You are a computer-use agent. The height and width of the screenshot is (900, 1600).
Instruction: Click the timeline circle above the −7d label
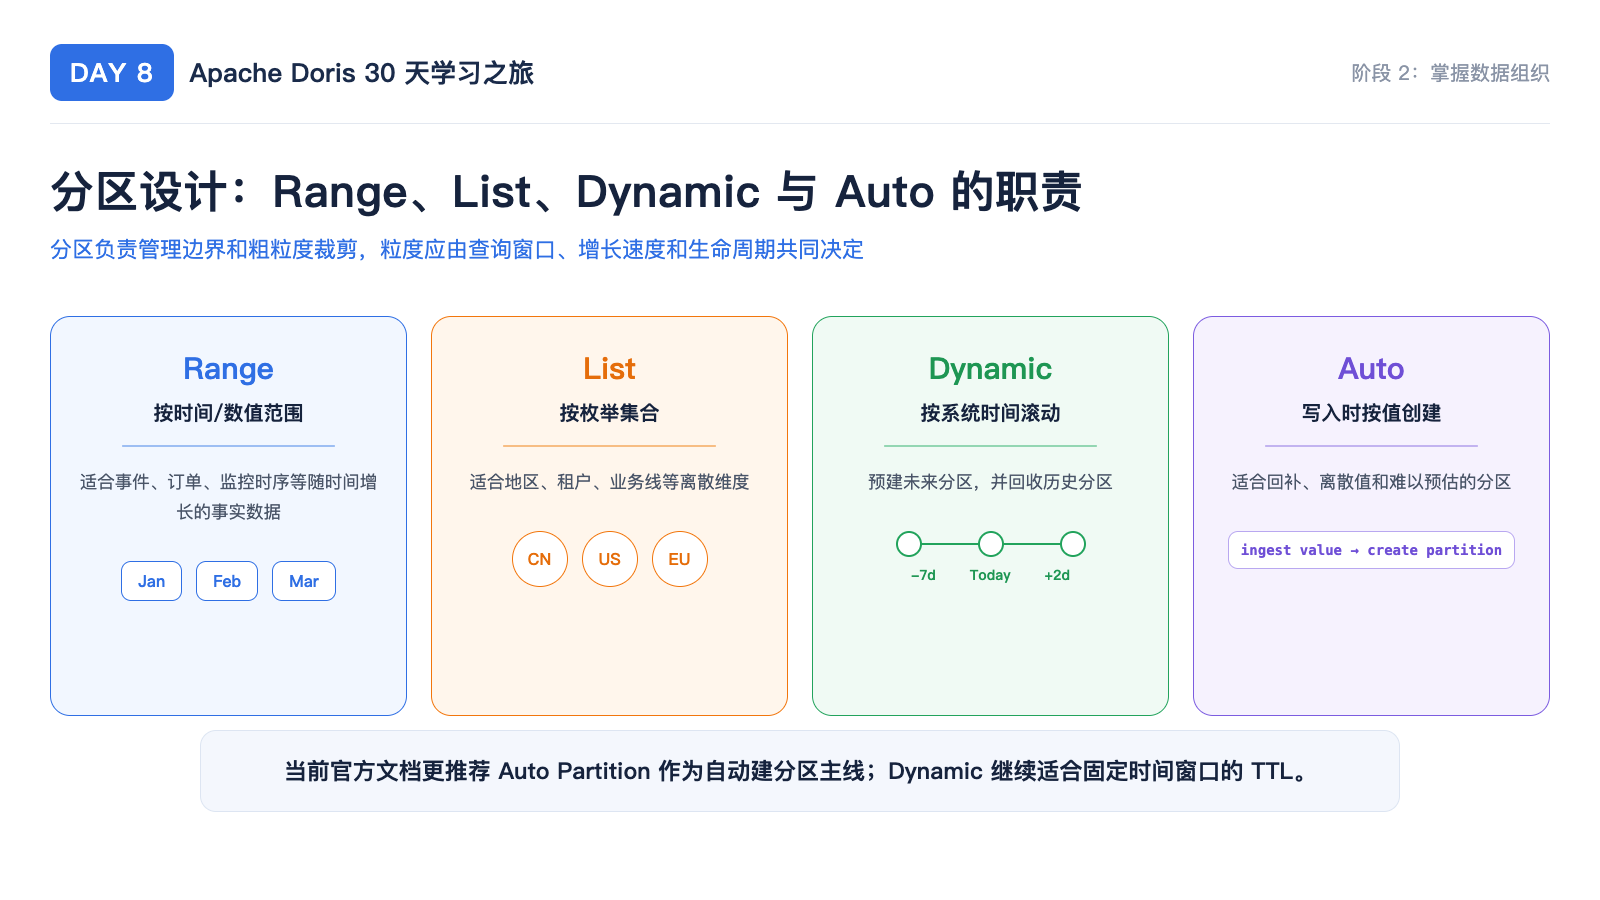909,544
